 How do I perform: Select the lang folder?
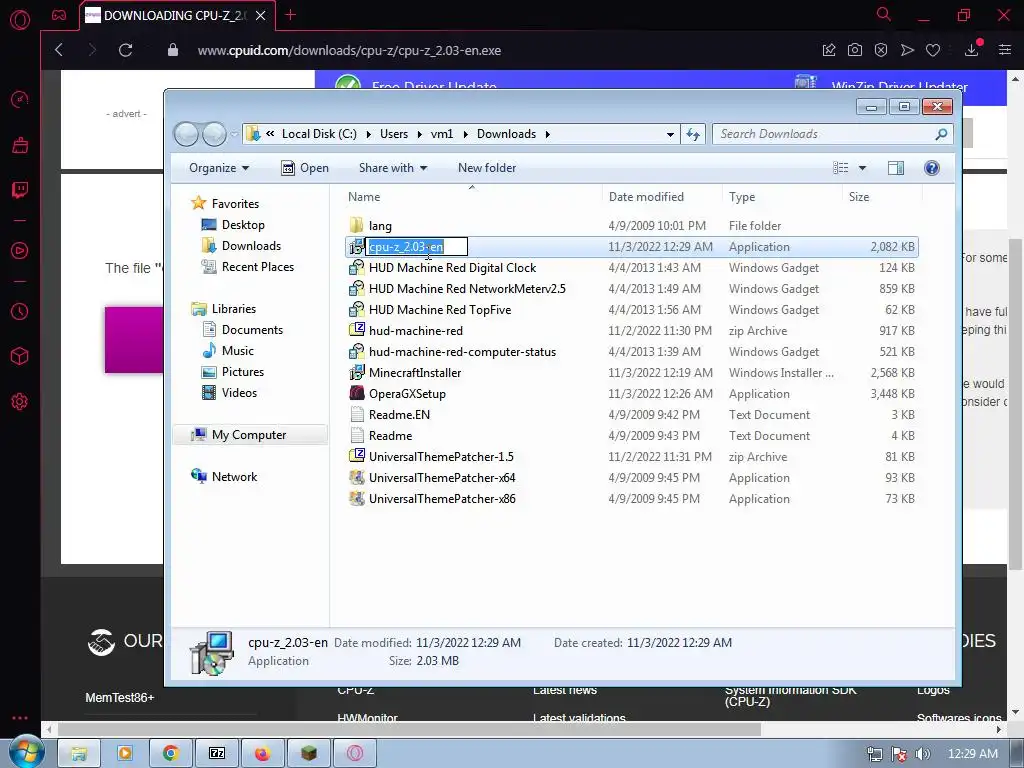click(x=632, y=226)
